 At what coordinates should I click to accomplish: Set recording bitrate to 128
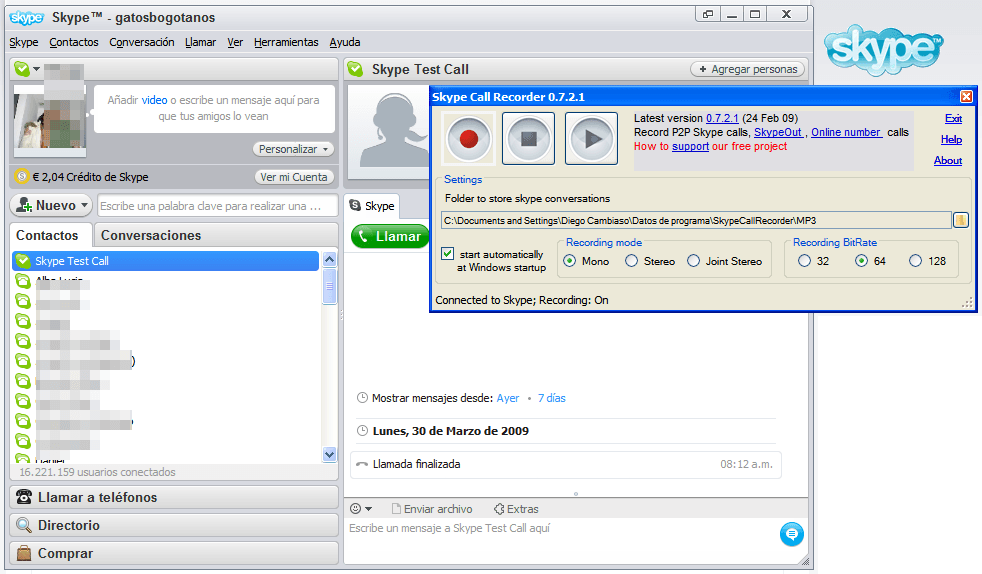point(916,261)
